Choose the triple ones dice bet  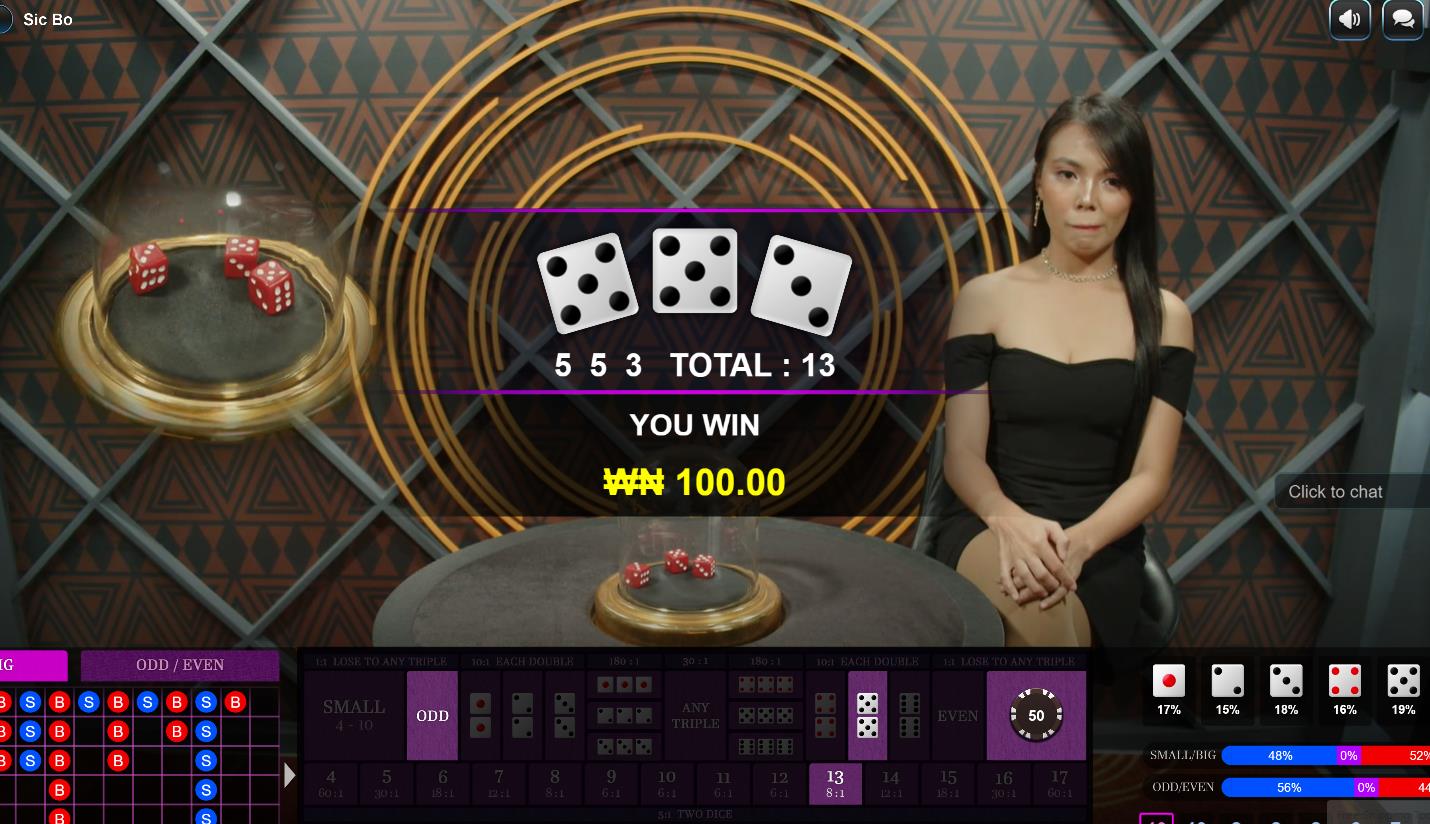624,685
